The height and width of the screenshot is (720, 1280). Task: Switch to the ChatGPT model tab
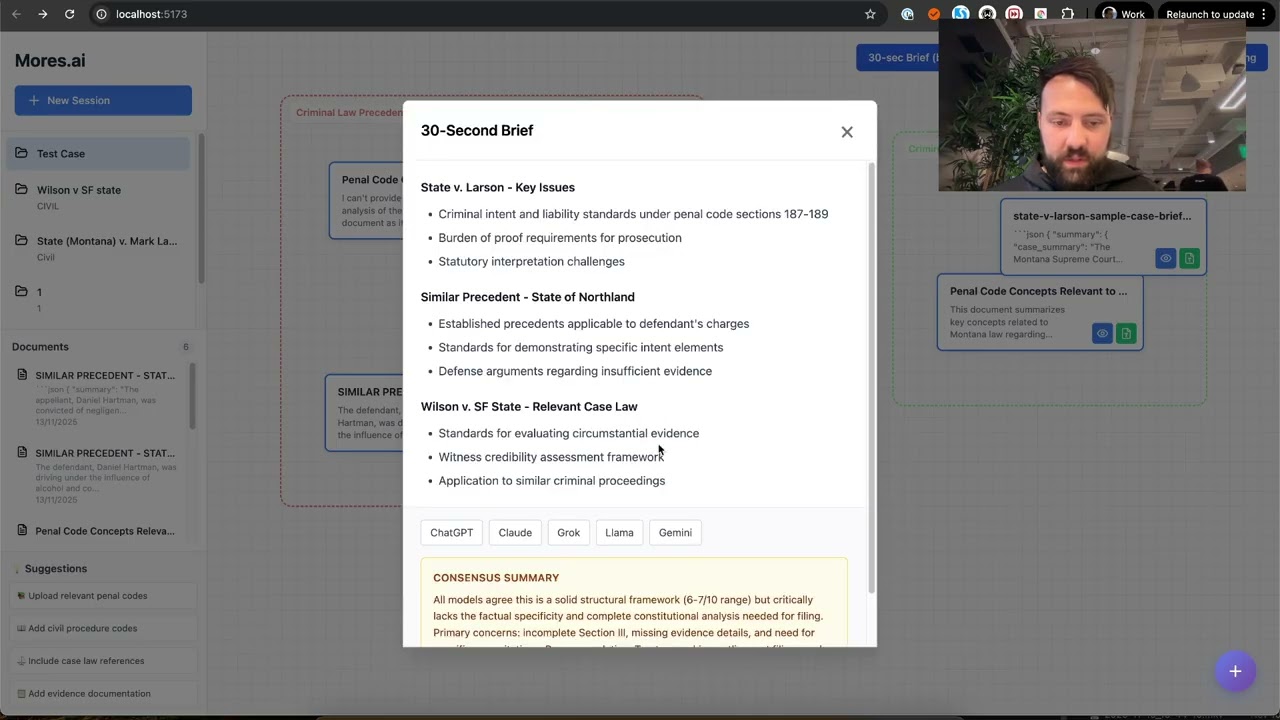tap(452, 533)
